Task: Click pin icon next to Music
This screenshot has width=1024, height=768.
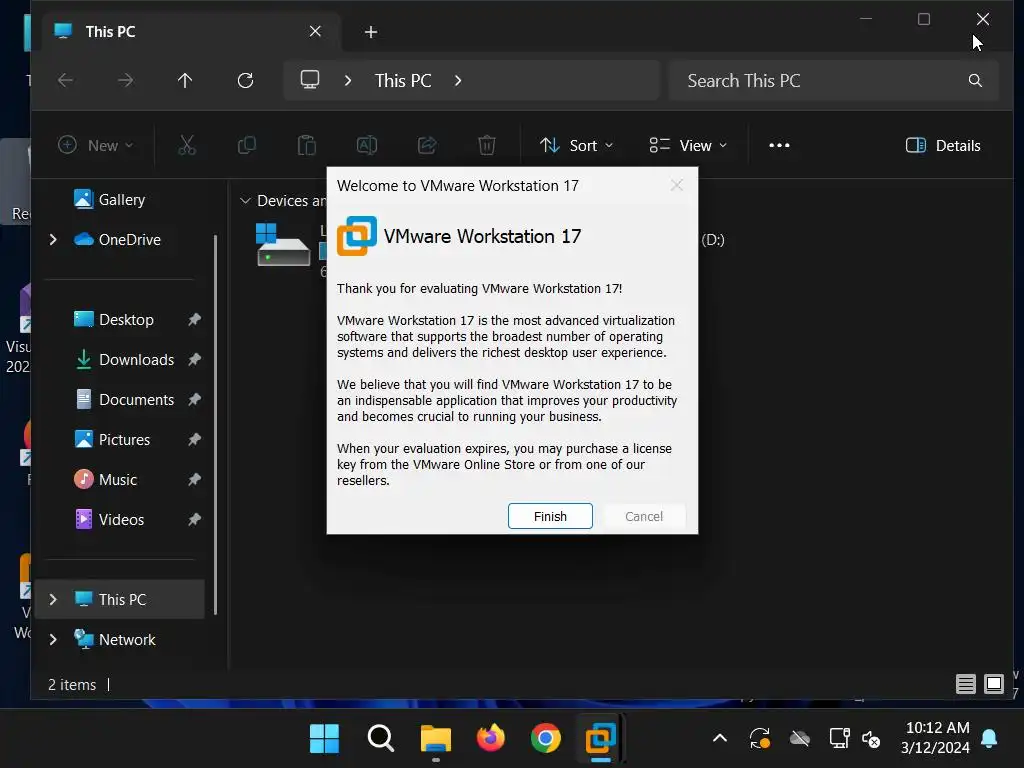Action: click(x=194, y=479)
